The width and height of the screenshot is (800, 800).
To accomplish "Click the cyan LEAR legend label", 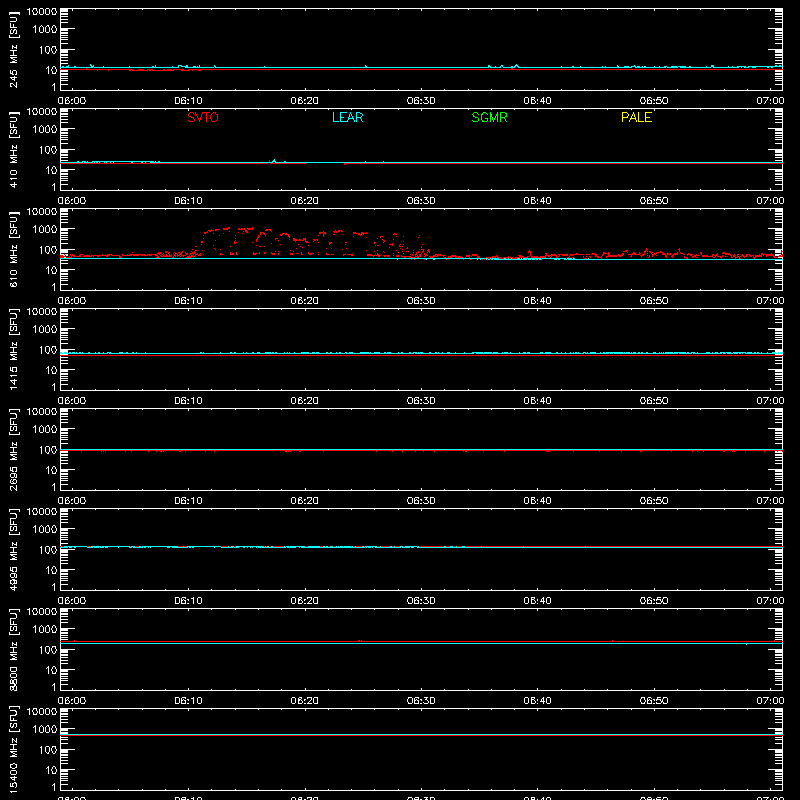I will coord(347,117).
